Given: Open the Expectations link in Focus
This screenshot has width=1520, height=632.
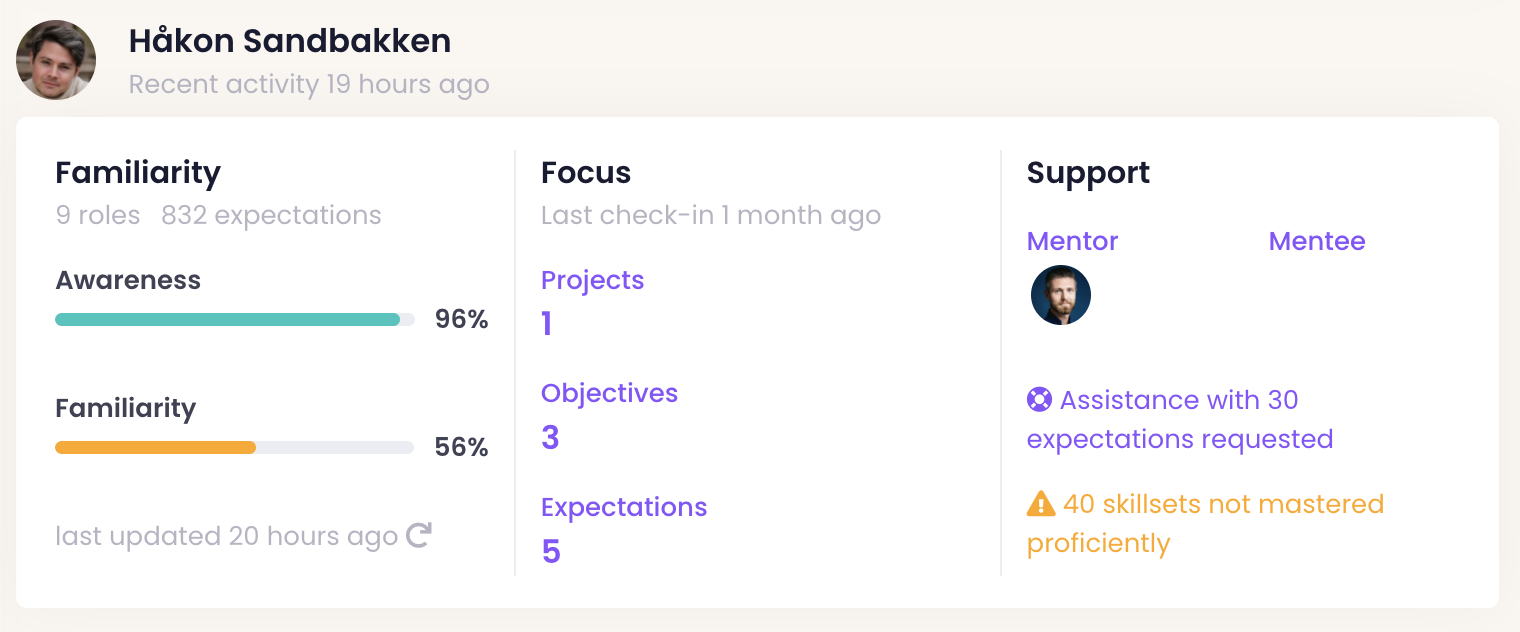Looking at the screenshot, I should point(624,507).
